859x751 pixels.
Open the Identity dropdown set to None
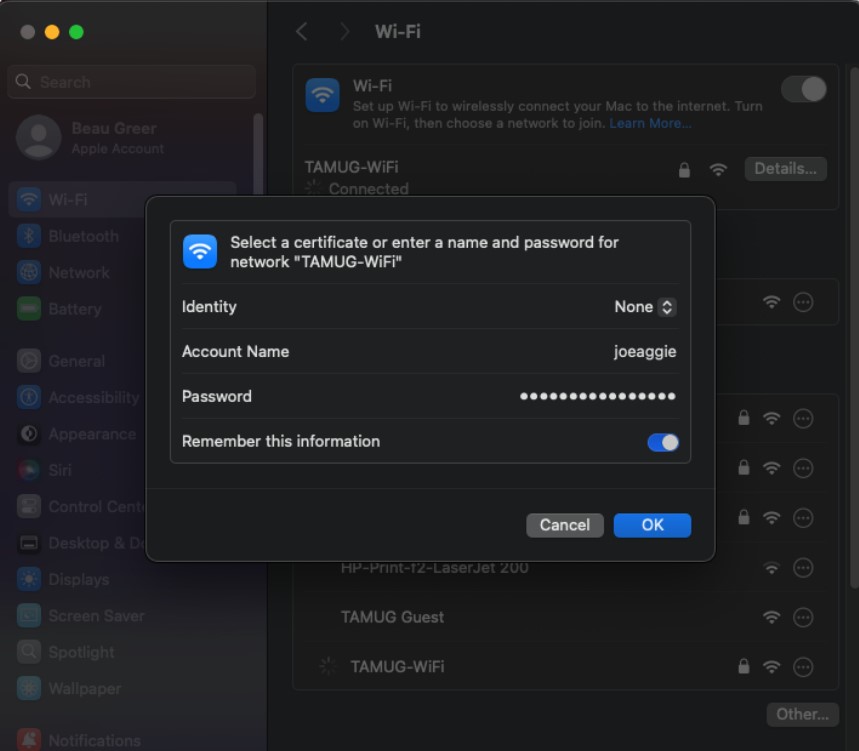point(645,307)
